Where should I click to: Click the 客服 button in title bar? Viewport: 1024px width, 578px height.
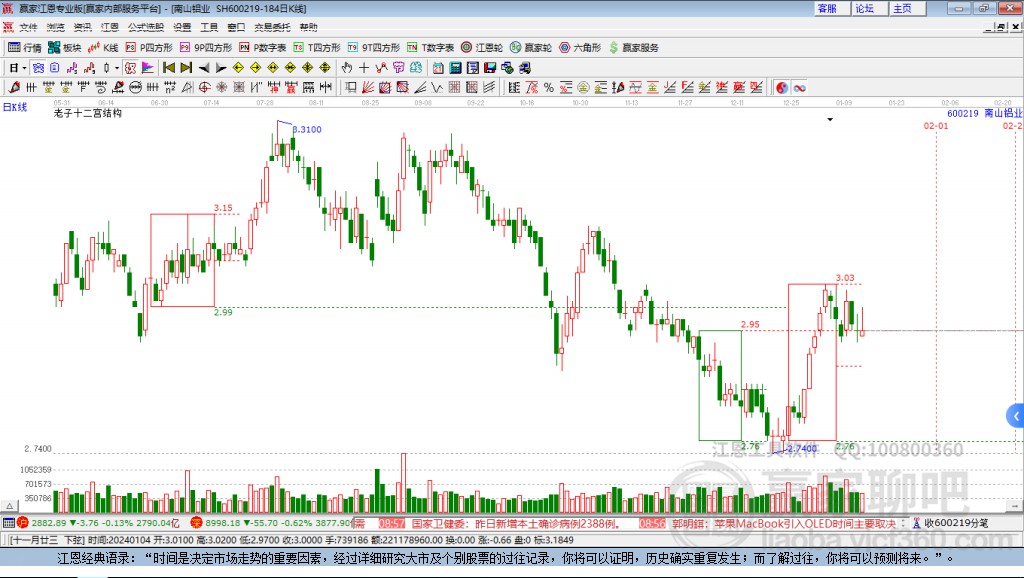pos(832,8)
